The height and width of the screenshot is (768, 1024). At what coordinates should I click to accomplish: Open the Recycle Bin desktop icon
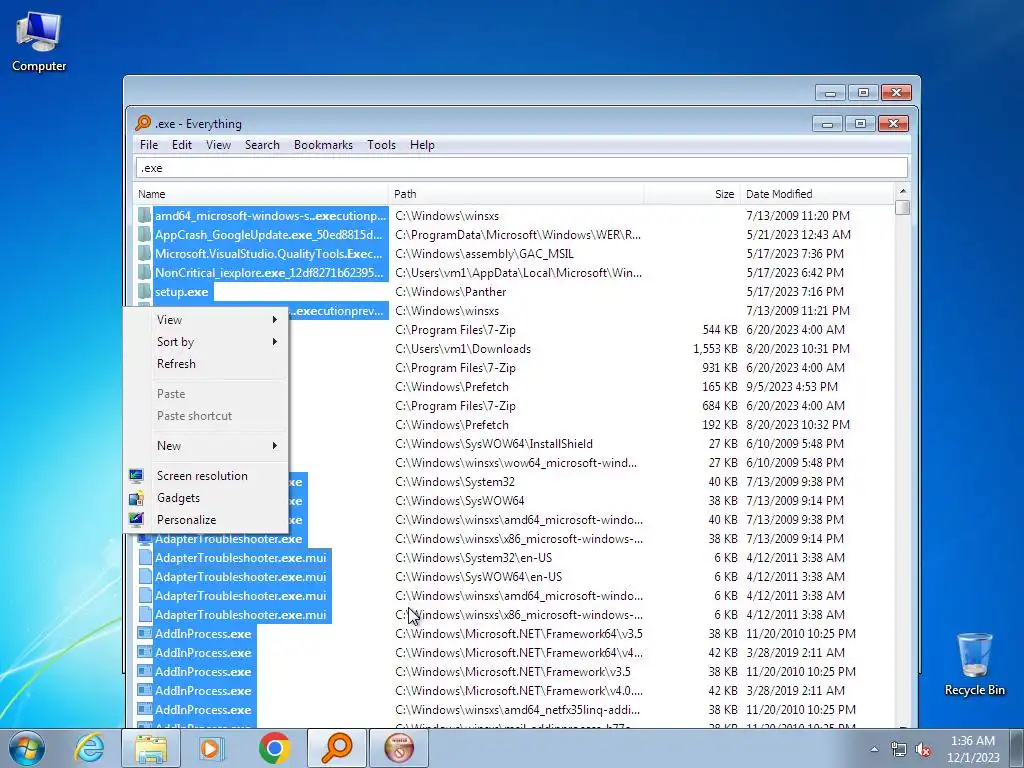pos(974,664)
